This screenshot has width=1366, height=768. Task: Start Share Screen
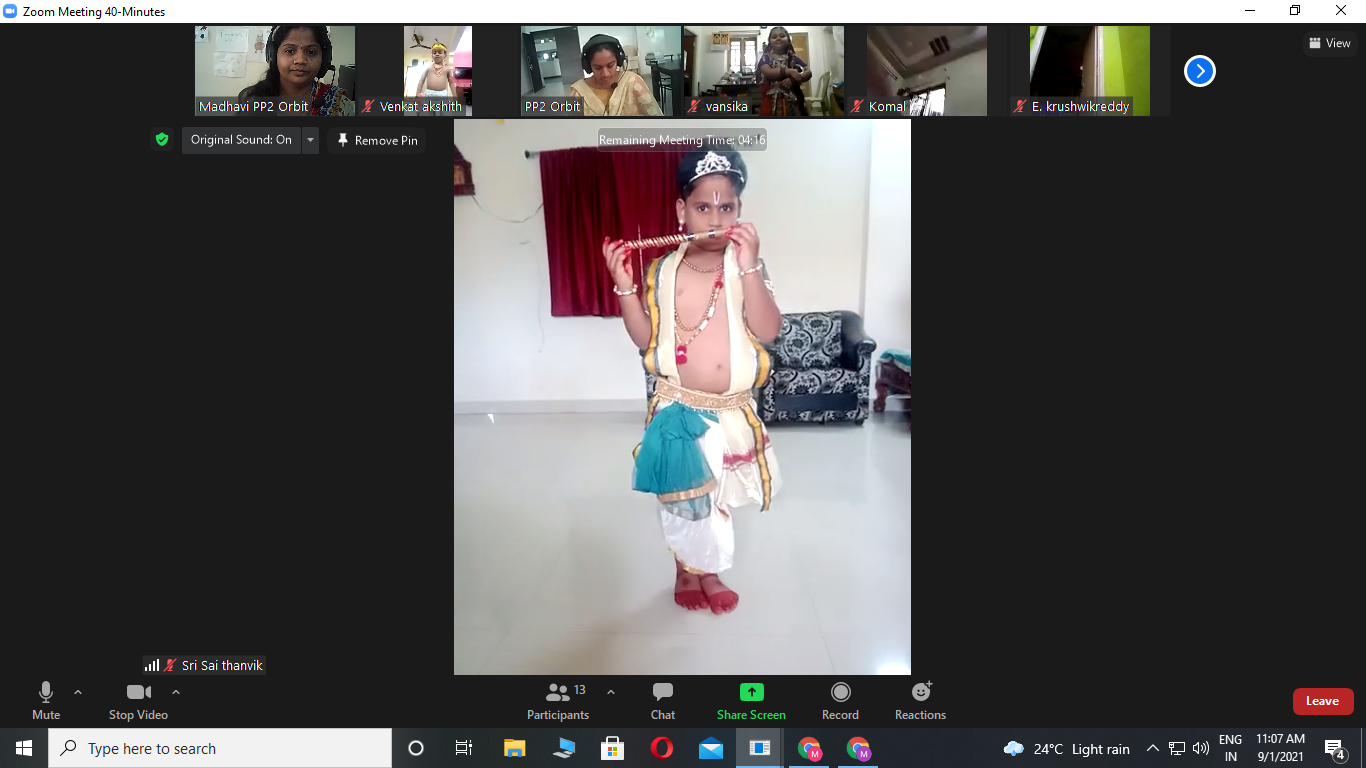pyautogui.click(x=751, y=702)
